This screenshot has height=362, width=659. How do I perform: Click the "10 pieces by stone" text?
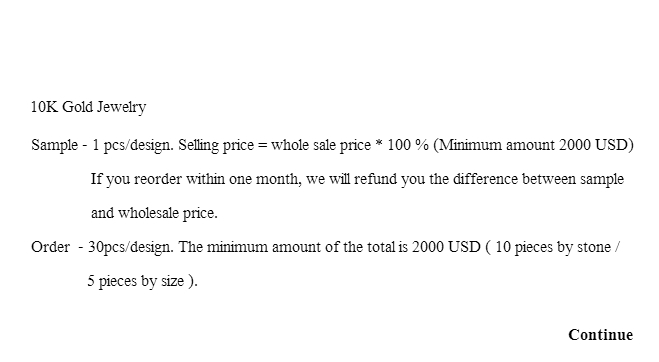553,247
